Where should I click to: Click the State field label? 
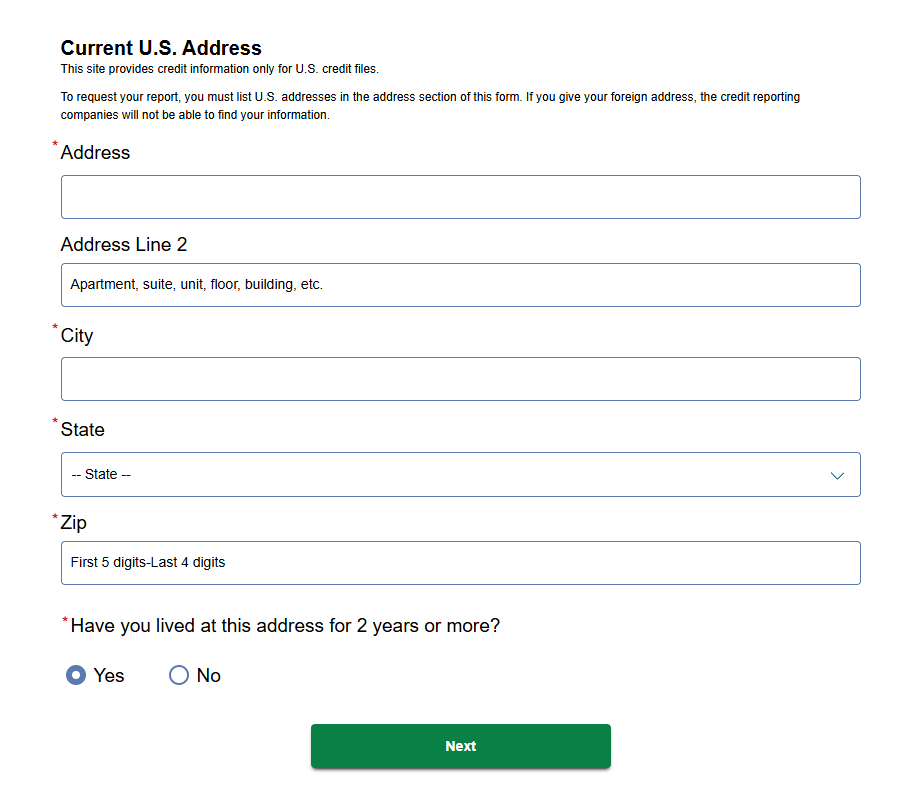pos(82,430)
